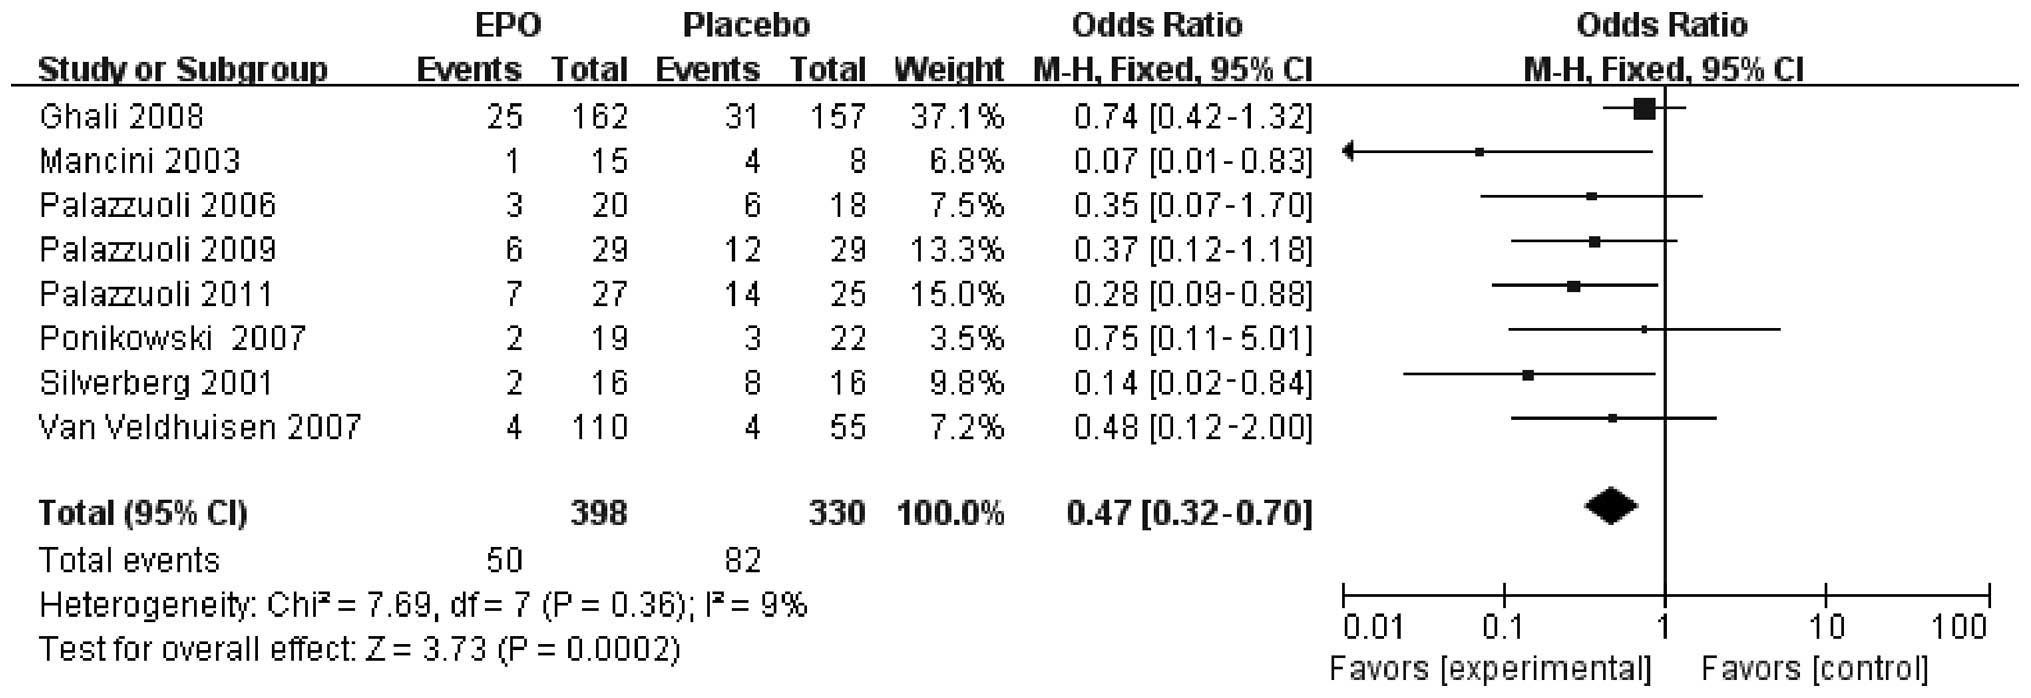Screen dimensions: 2031x698
Task: Click the Total (95% CI) row label
Action: (143, 513)
